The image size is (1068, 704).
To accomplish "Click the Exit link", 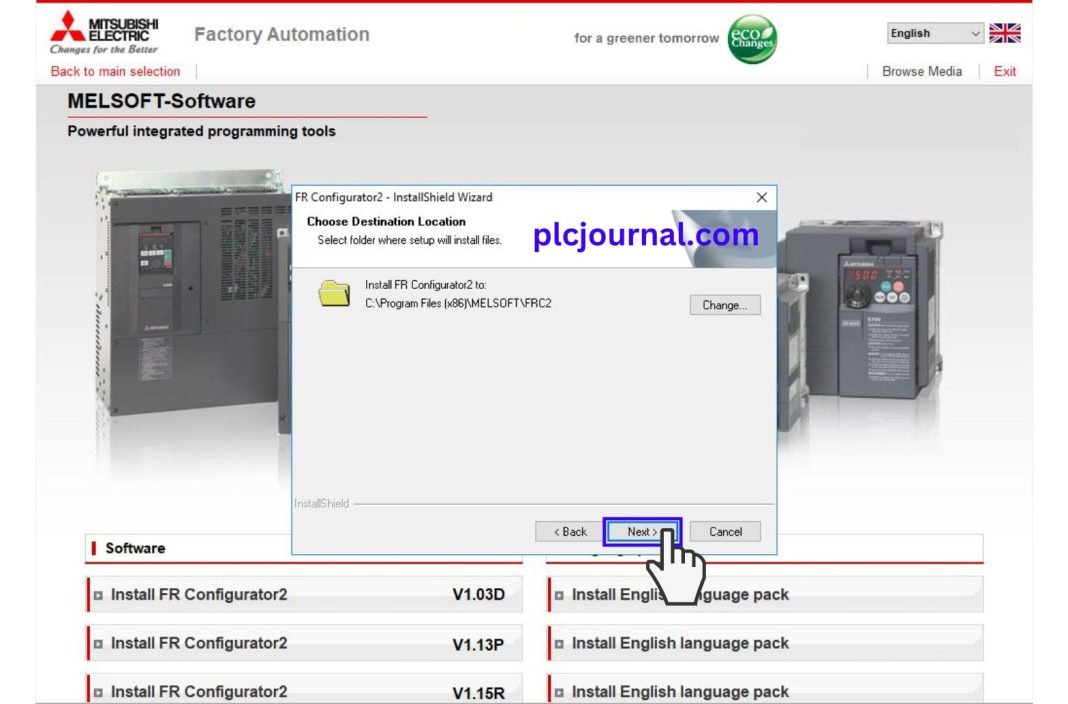I will point(1004,71).
